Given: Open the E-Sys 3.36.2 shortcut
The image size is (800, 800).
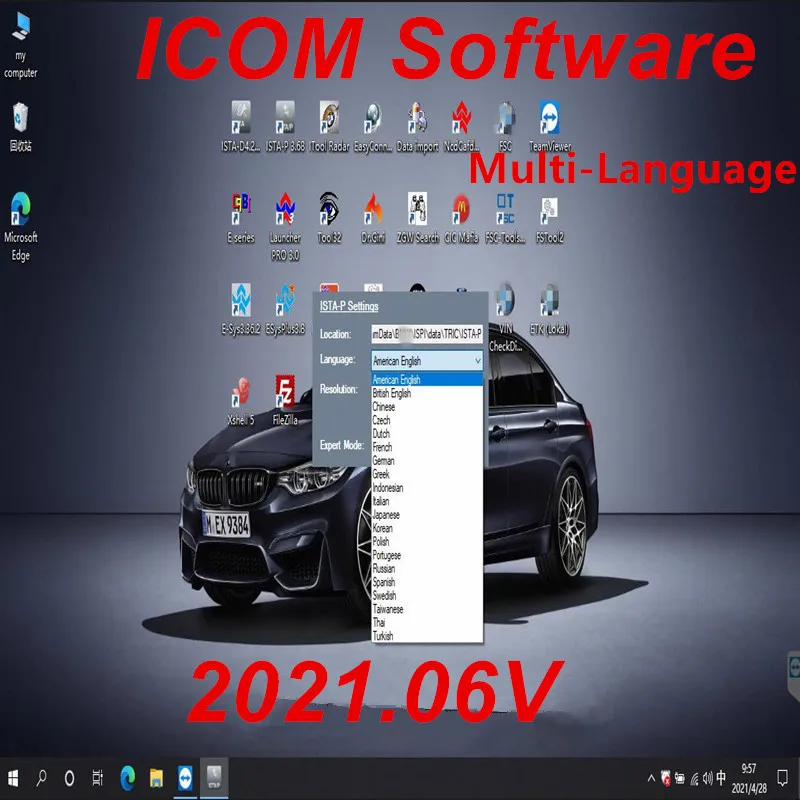Looking at the screenshot, I should click(x=241, y=309).
